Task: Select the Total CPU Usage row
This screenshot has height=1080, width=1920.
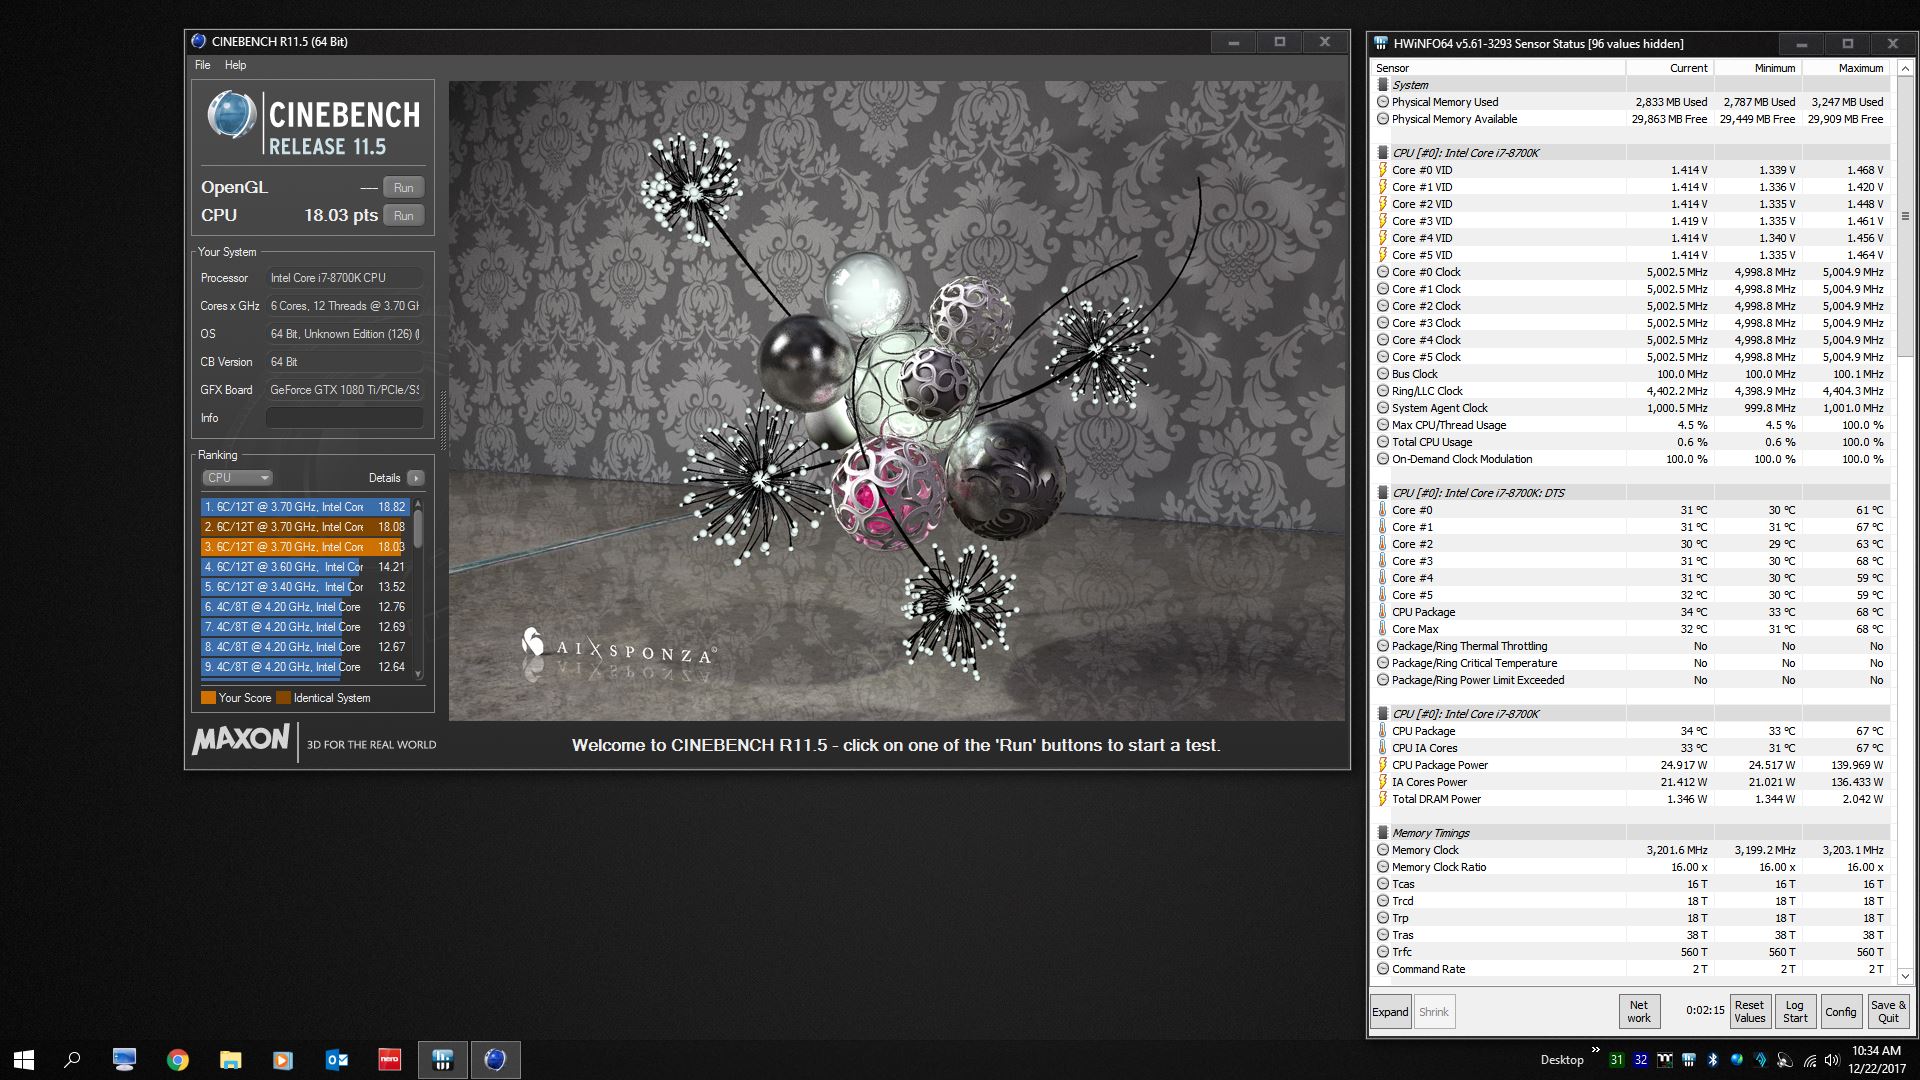Action: coord(1632,442)
